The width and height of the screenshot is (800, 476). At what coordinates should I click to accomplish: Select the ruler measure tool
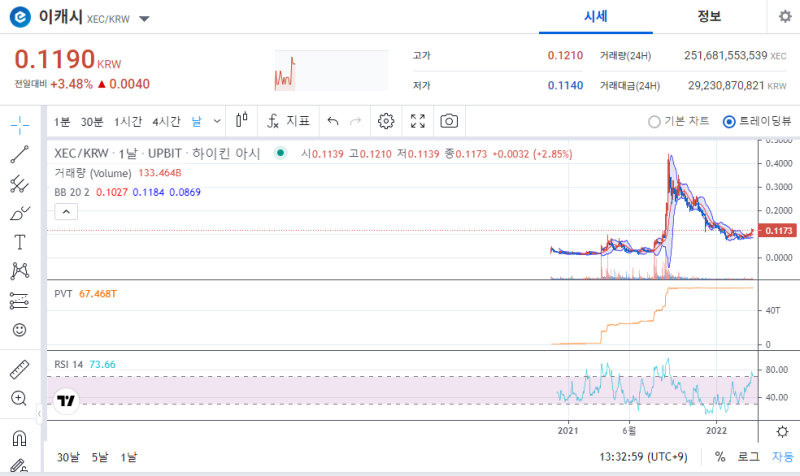point(19,369)
